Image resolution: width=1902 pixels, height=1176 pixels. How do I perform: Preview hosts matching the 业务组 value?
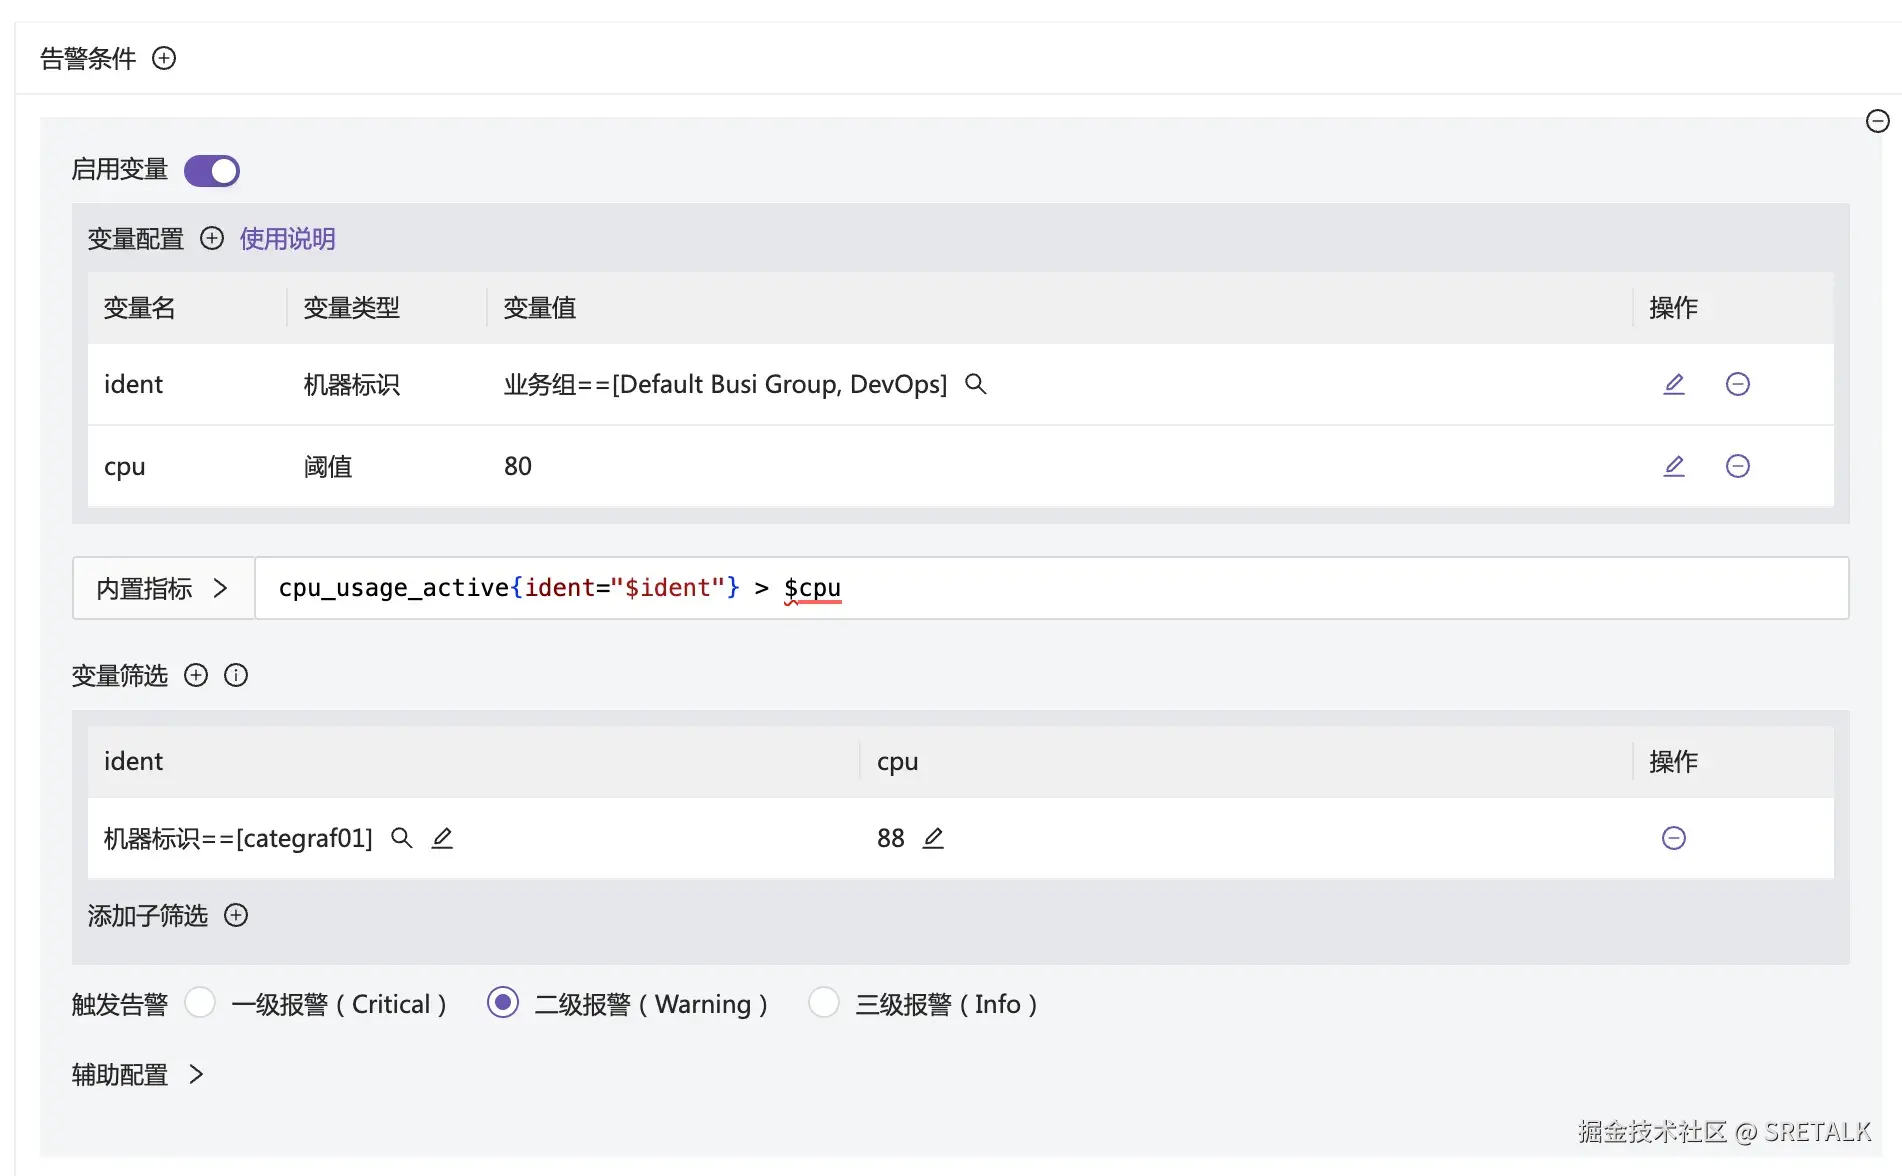coord(975,384)
